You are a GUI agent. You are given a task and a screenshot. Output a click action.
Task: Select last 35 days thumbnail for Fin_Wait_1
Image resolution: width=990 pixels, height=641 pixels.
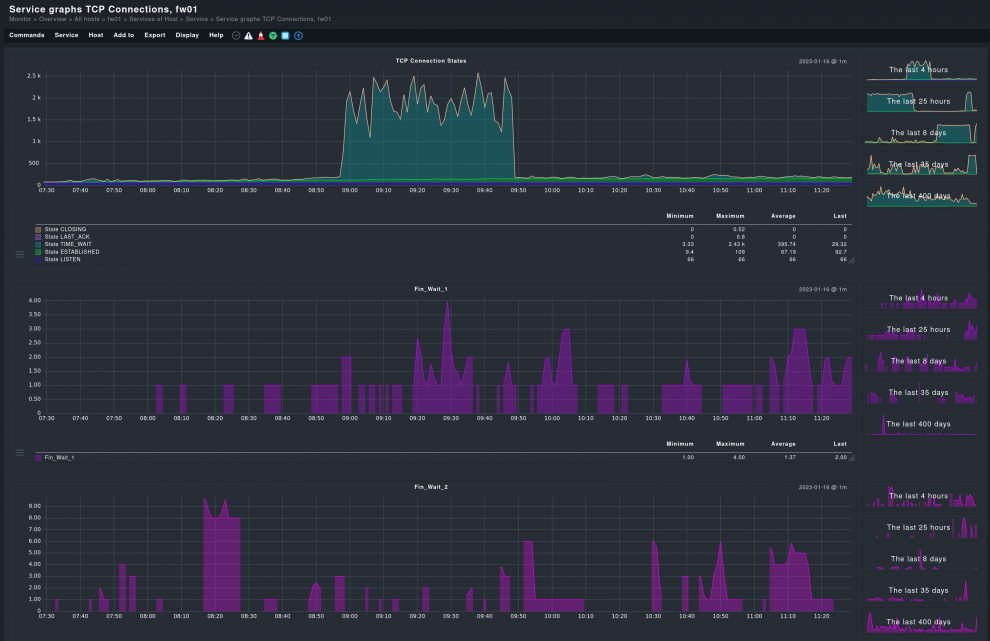click(x=921, y=393)
